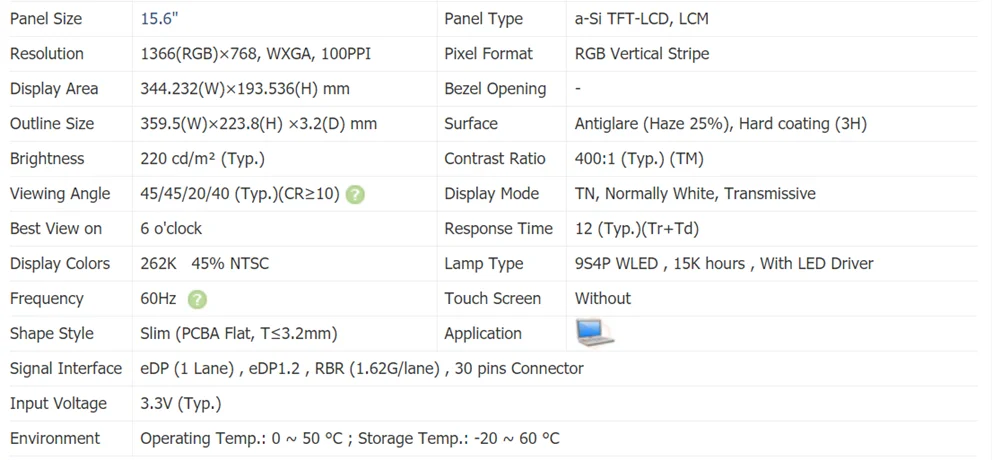Click the Outline Size dimensions value
1000x460 pixels.
258,124
